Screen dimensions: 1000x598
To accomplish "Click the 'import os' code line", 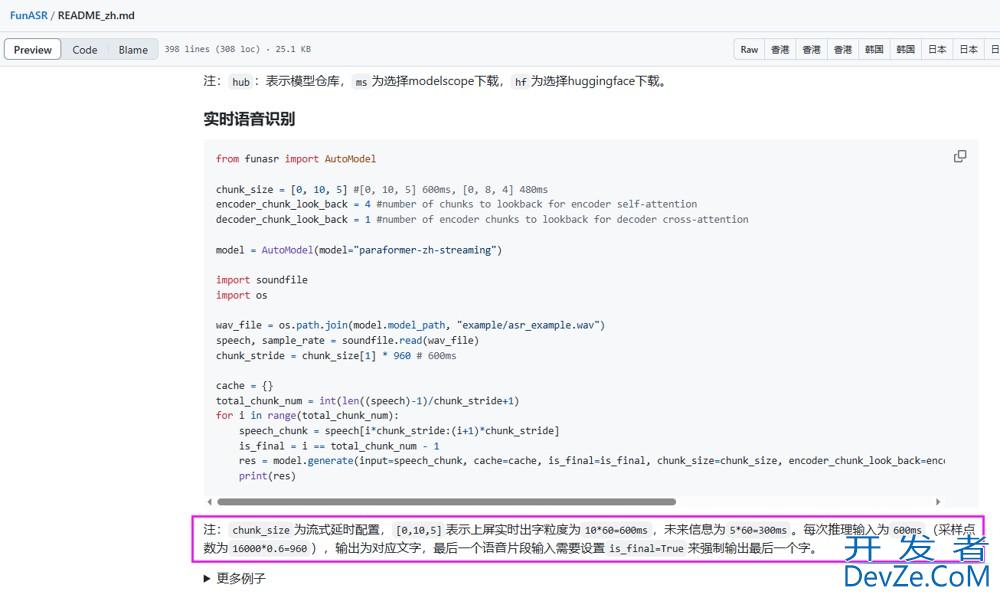I will (x=242, y=295).
